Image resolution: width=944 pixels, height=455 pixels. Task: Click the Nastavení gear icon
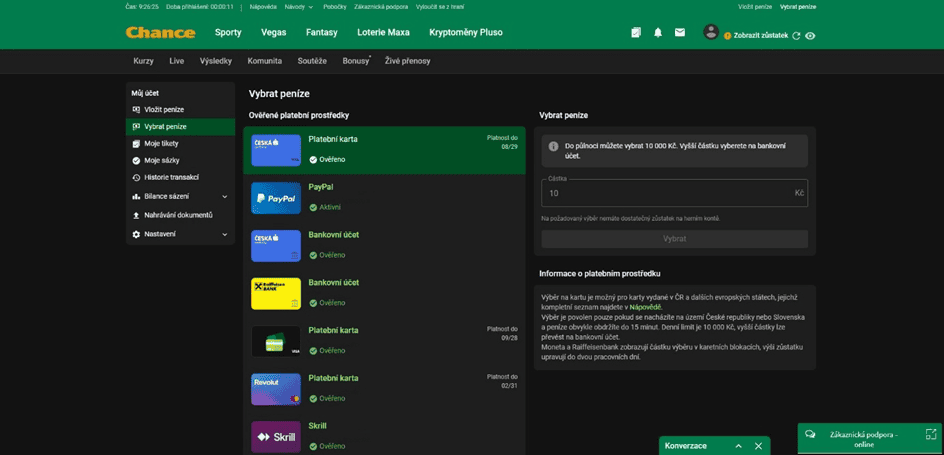(136, 234)
